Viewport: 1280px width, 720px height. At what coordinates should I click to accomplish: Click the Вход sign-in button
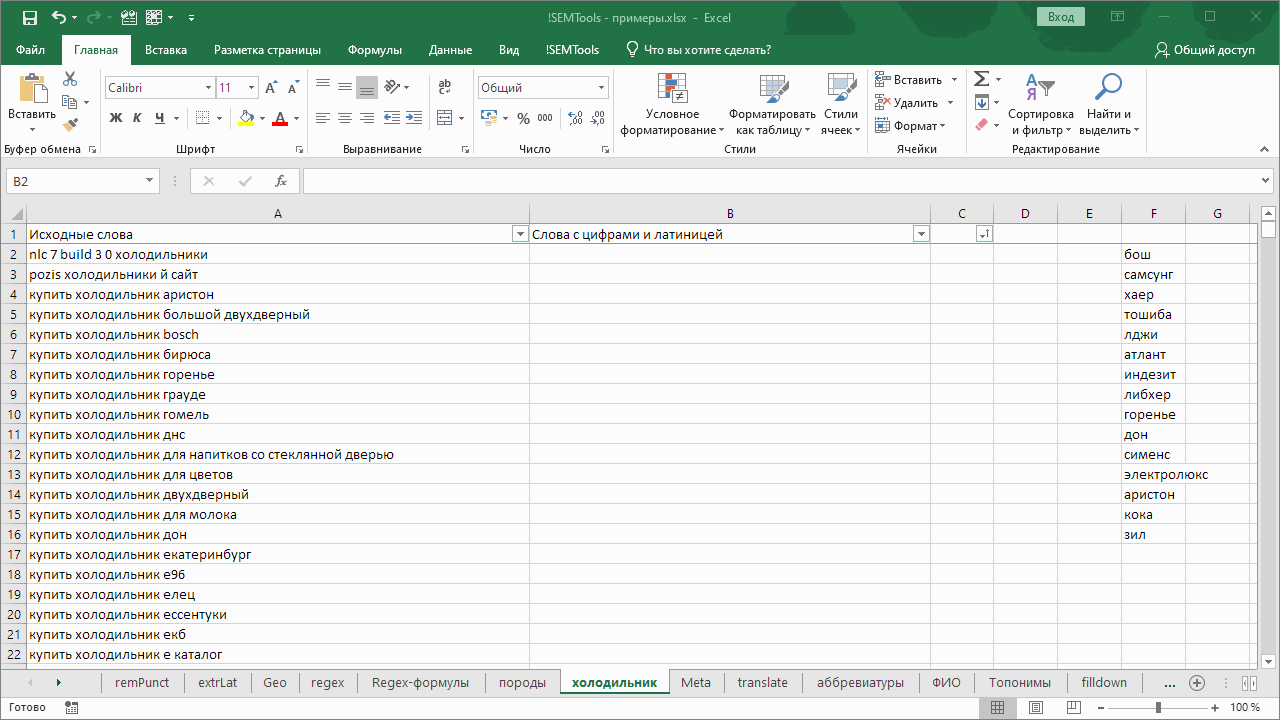(x=1061, y=17)
